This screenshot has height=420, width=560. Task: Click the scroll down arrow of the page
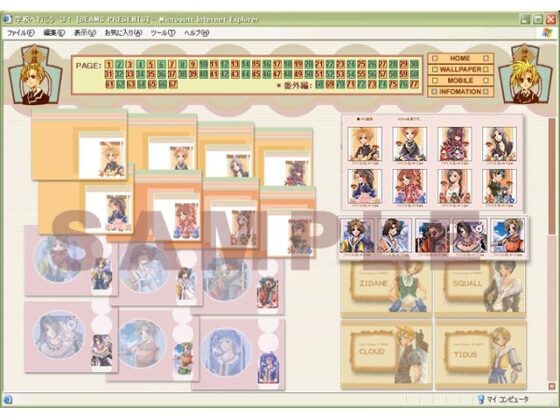click(x=551, y=386)
